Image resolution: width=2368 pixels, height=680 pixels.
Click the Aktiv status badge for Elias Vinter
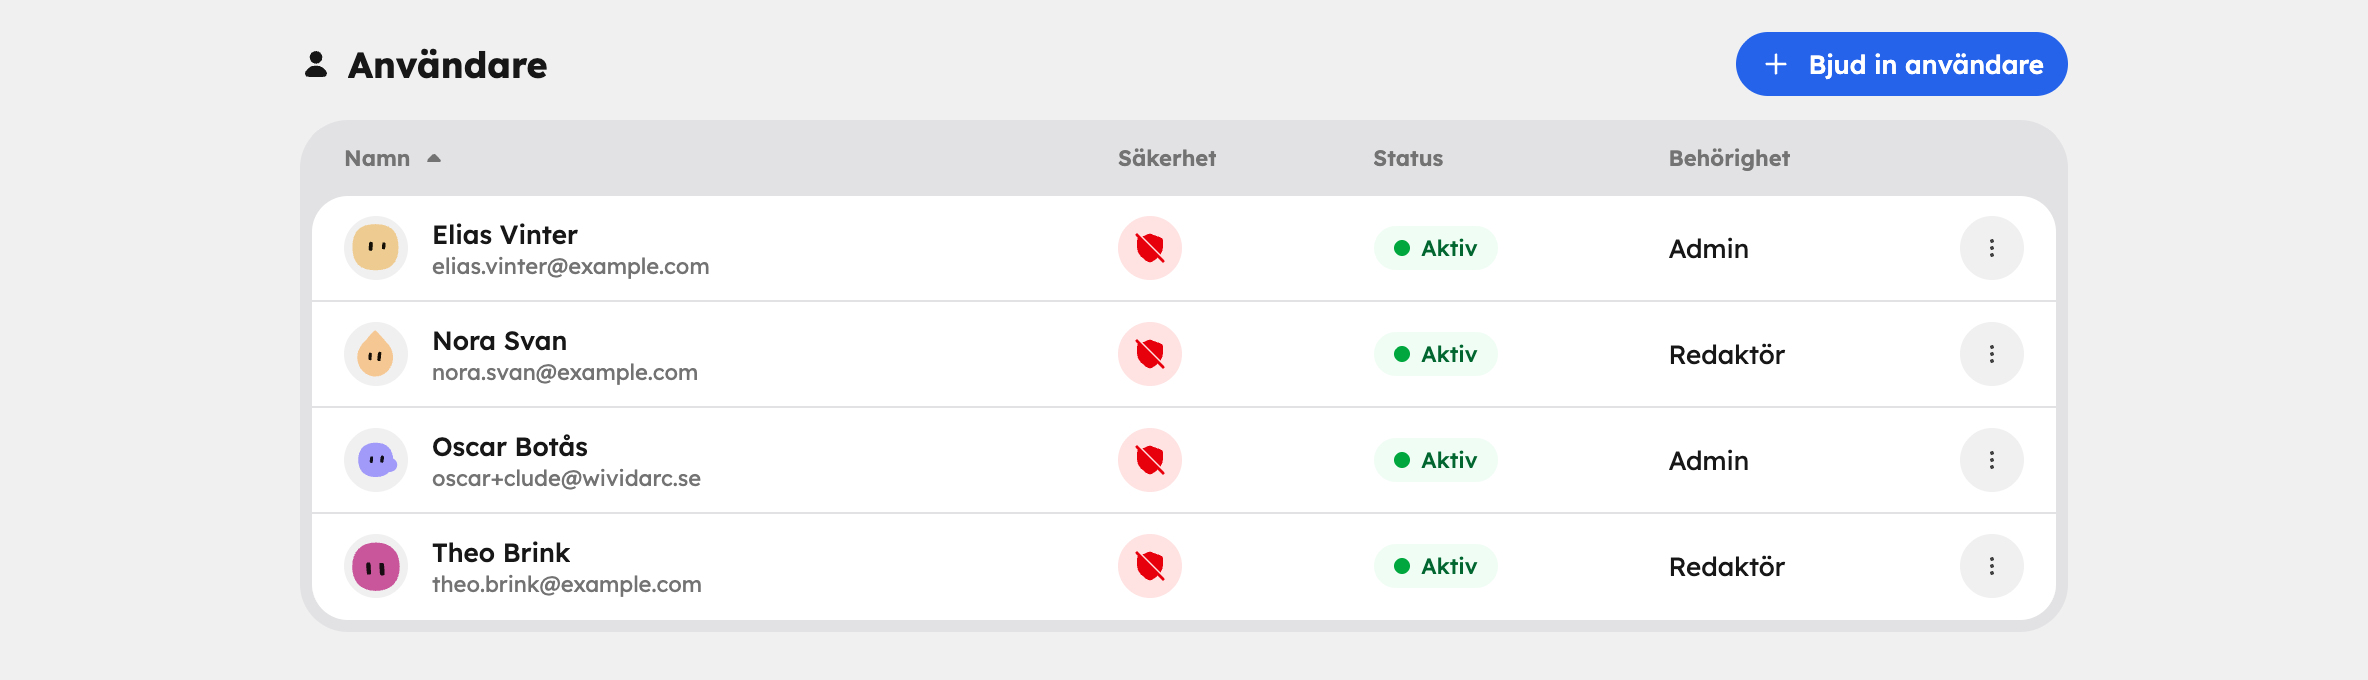1435,248
